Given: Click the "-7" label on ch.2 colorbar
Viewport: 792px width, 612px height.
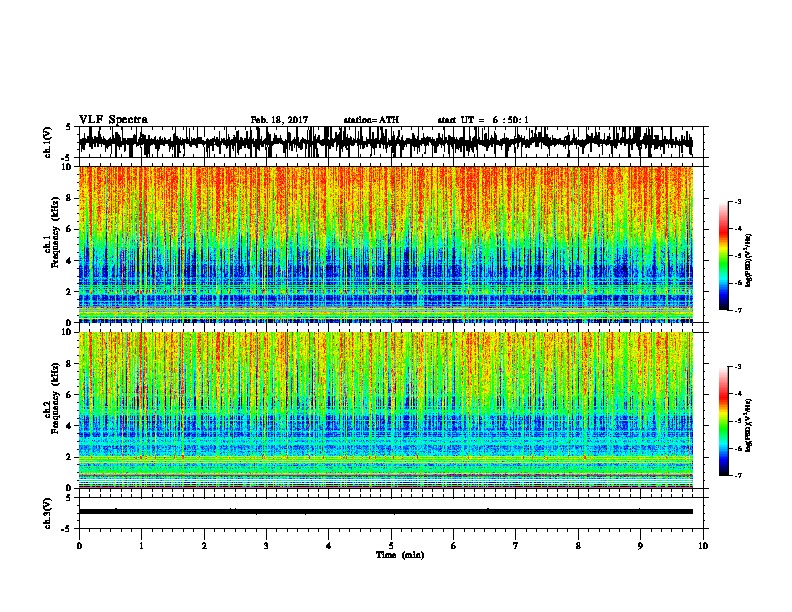Looking at the screenshot, I should 738,476.
